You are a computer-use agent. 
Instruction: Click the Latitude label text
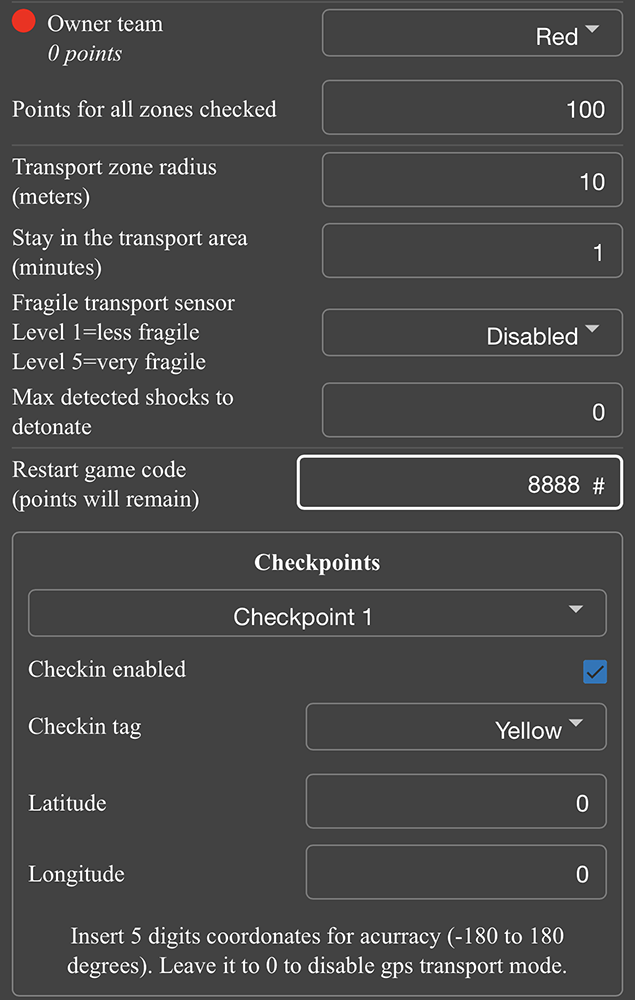(x=67, y=803)
